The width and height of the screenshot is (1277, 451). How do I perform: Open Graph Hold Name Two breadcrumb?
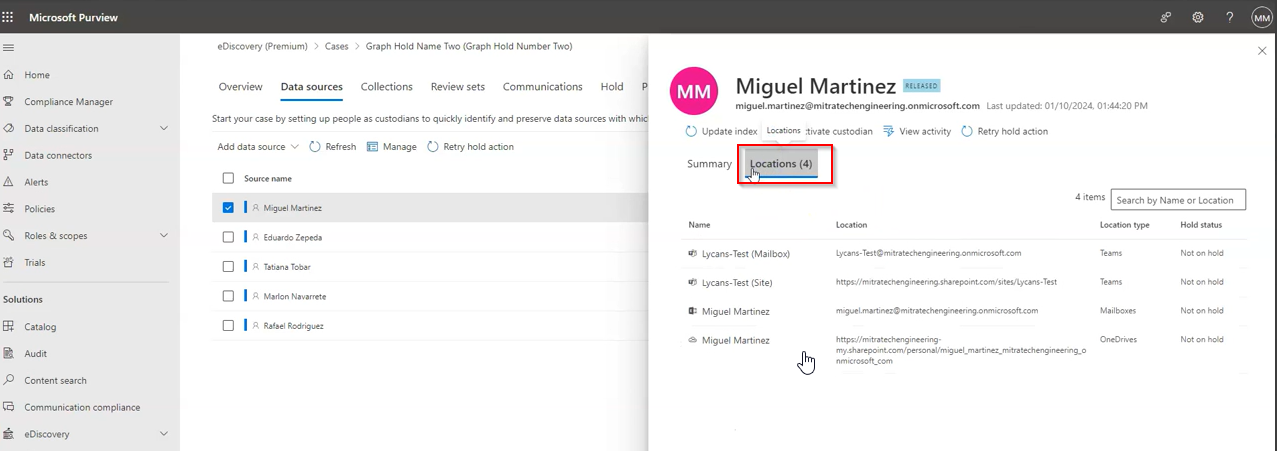(x=469, y=46)
